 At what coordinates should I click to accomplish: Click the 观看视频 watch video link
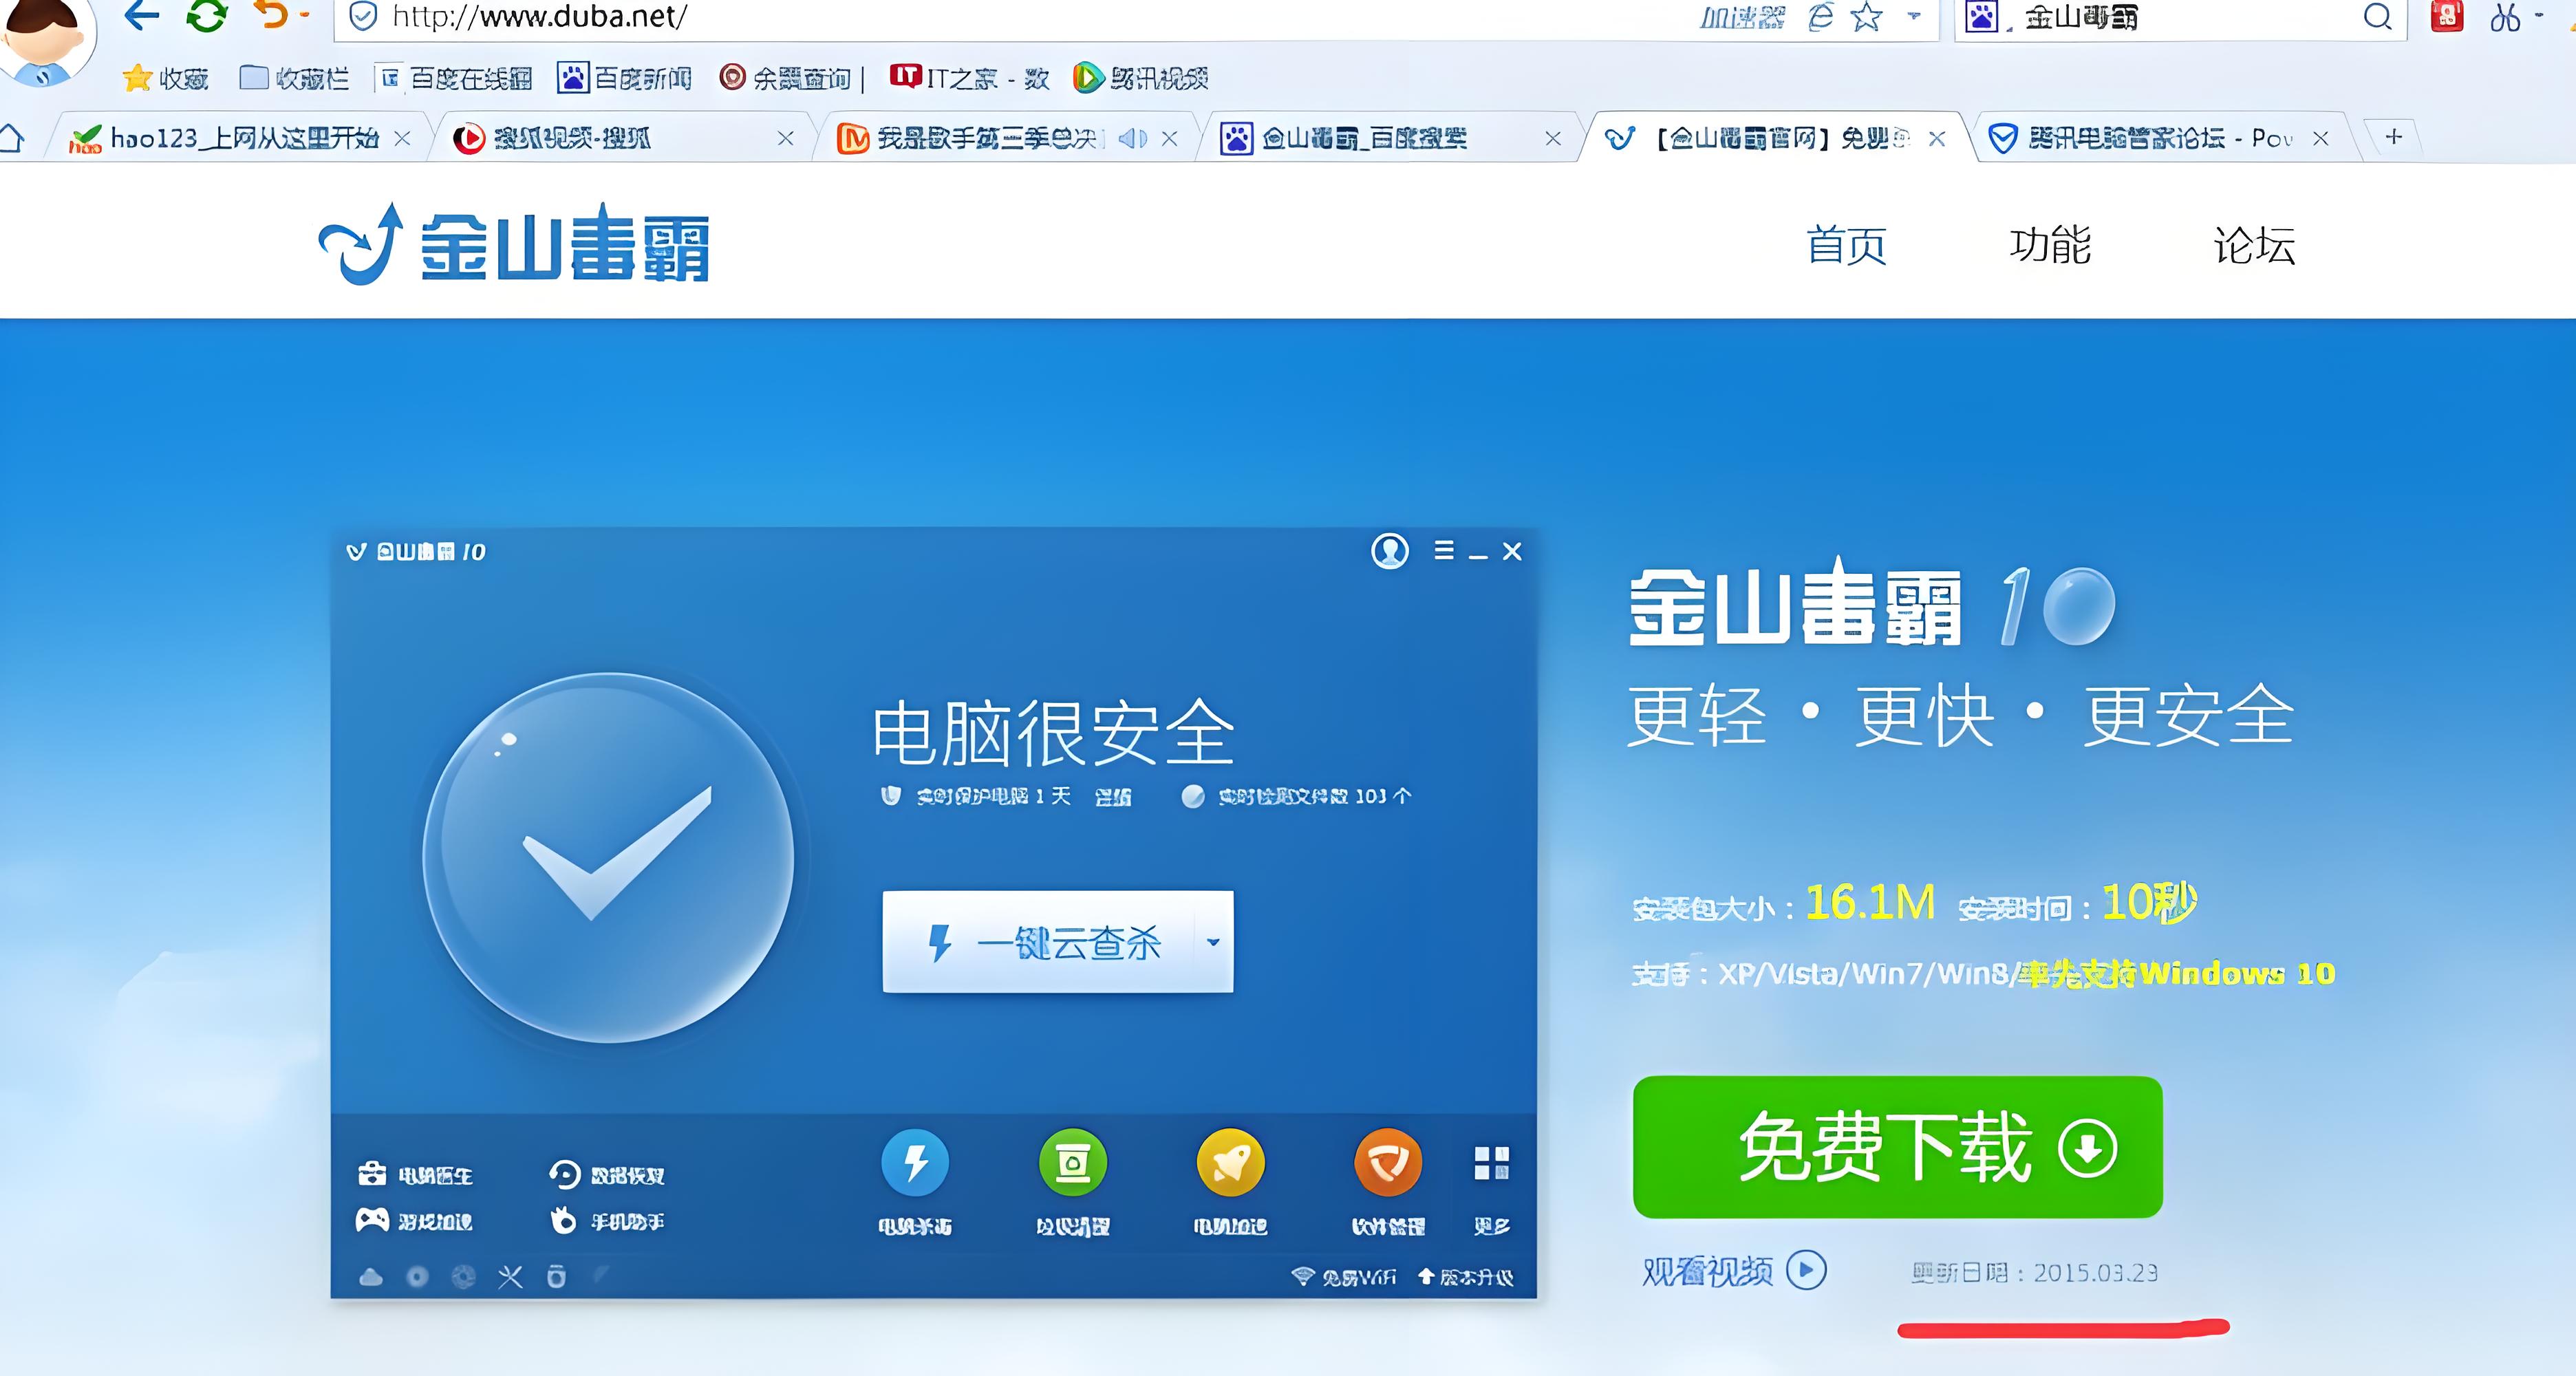click(x=1735, y=1271)
